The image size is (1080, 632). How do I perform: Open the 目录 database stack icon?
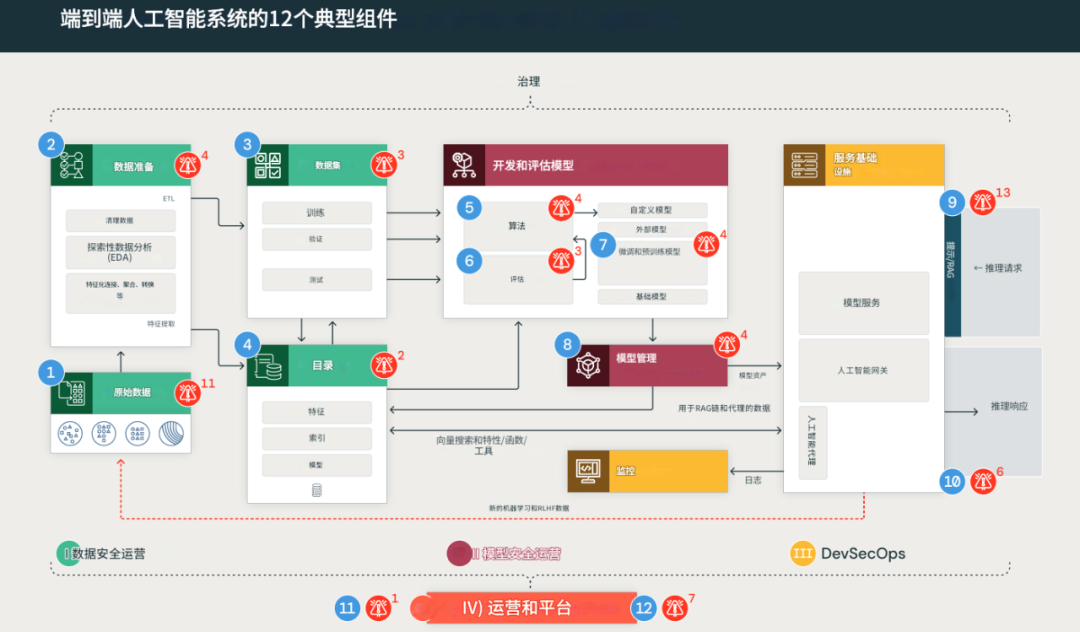tap(266, 364)
